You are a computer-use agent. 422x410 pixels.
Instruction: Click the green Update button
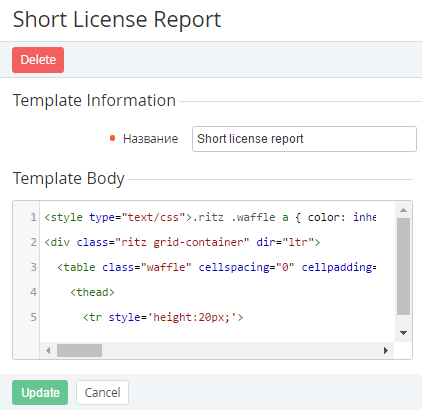(40, 392)
